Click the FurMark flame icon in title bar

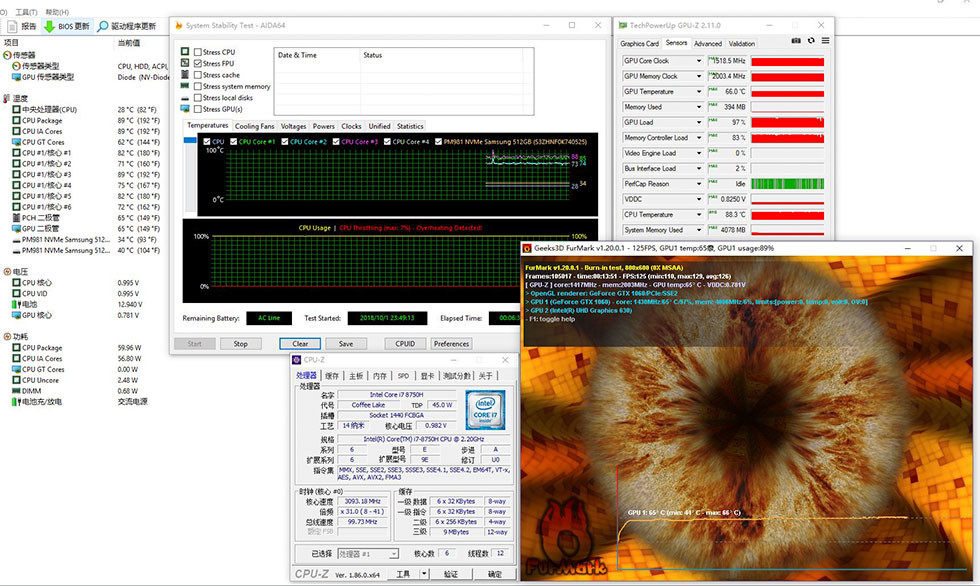tap(528, 248)
